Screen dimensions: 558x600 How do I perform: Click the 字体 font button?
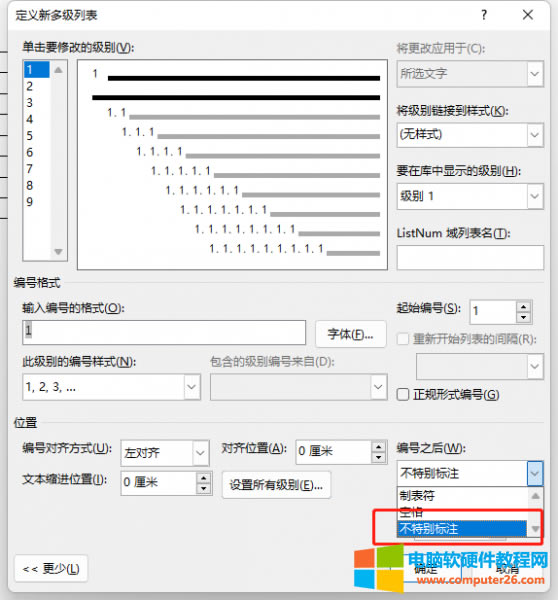tap(351, 334)
